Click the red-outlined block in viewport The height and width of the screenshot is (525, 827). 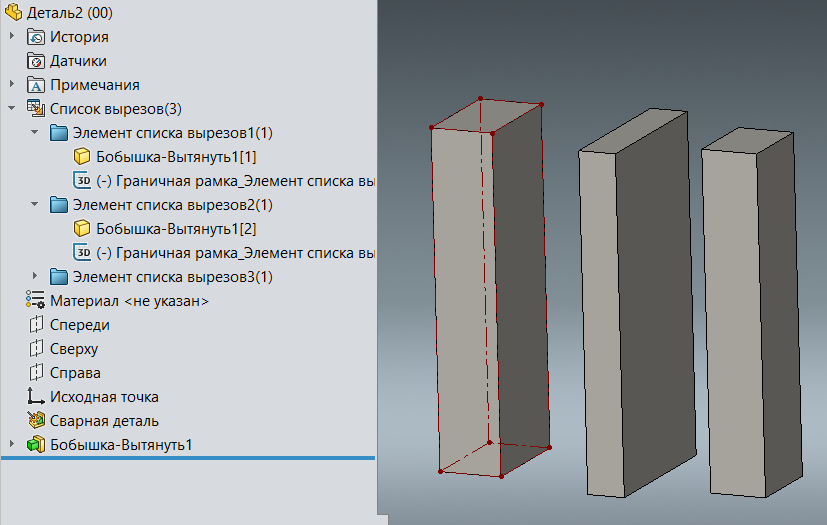coord(491,288)
